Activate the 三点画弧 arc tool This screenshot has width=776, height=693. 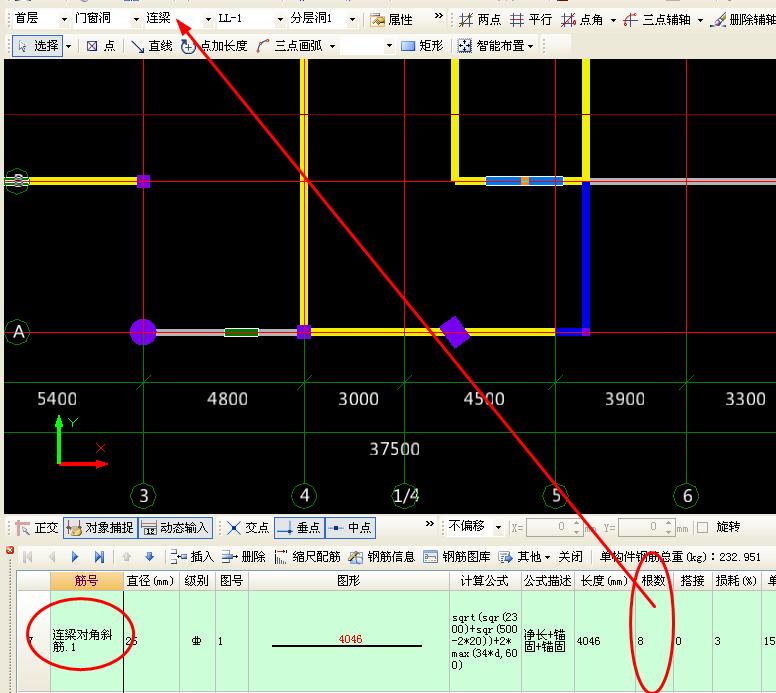pyautogui.click(x=290, y=46)
